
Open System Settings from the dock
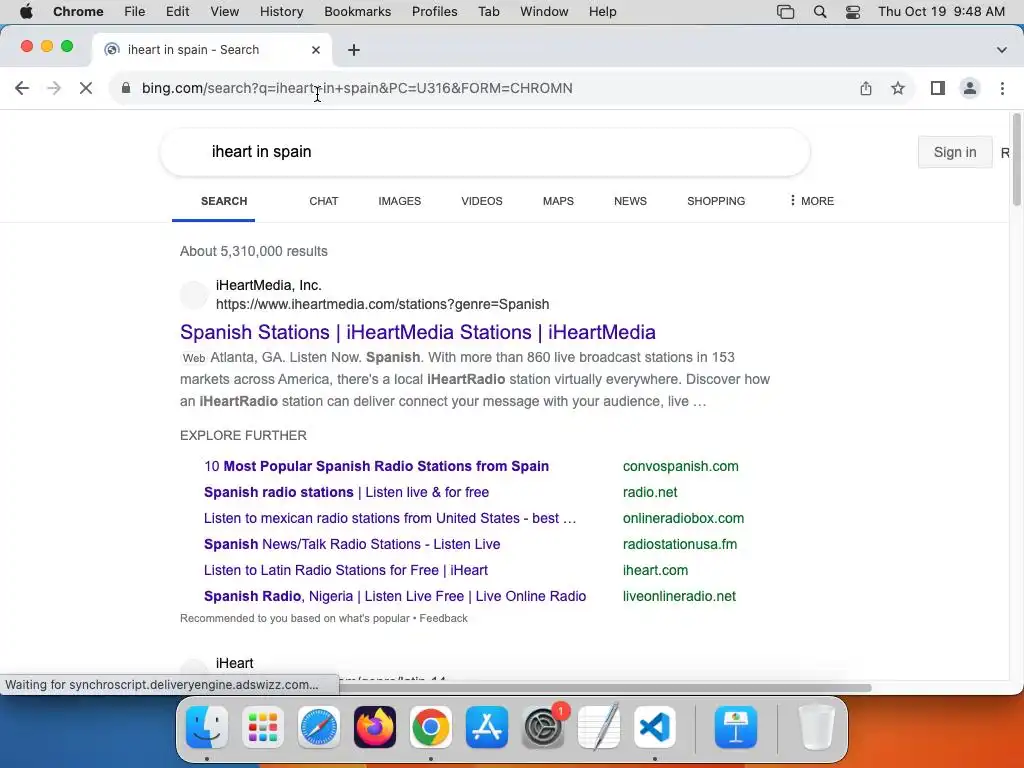point(543,727)
